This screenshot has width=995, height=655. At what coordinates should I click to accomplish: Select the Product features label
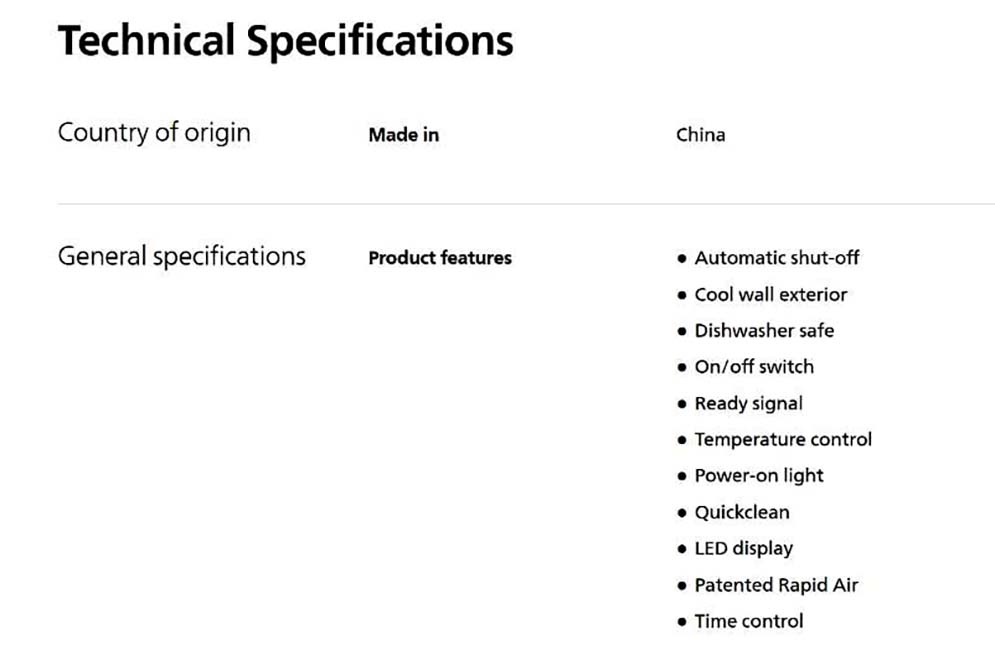click(439, 258)
